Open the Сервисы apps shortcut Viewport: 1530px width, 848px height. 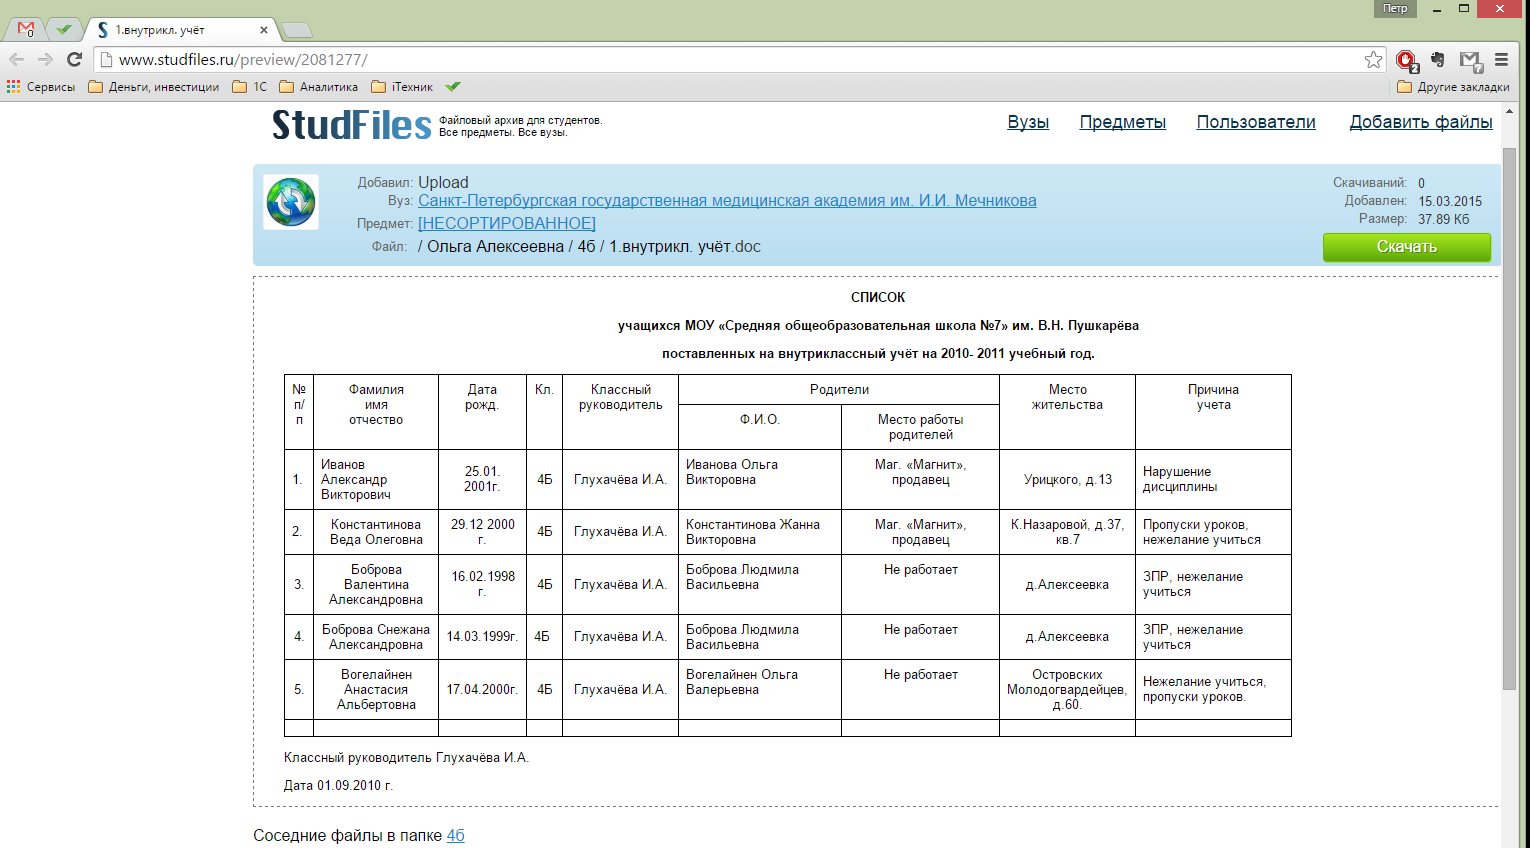pos(41,87)
